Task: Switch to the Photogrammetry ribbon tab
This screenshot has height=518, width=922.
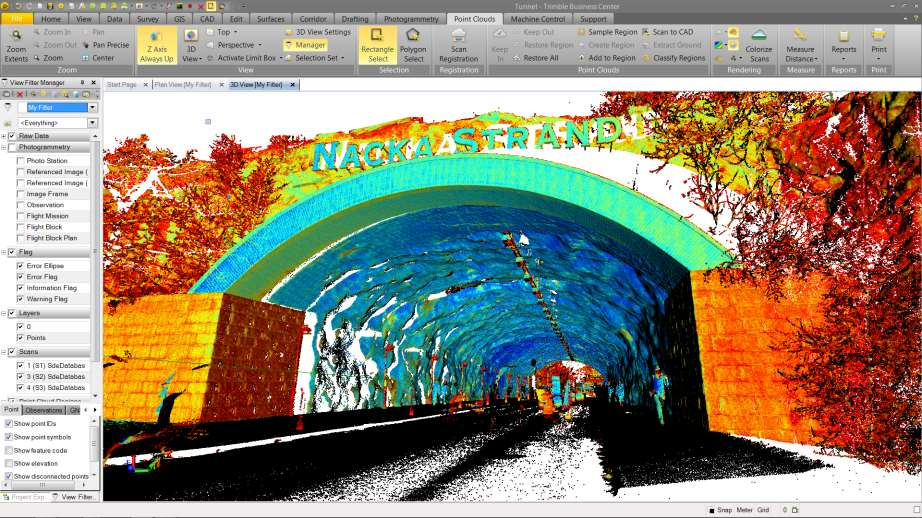Action: (x=411, y=19)
